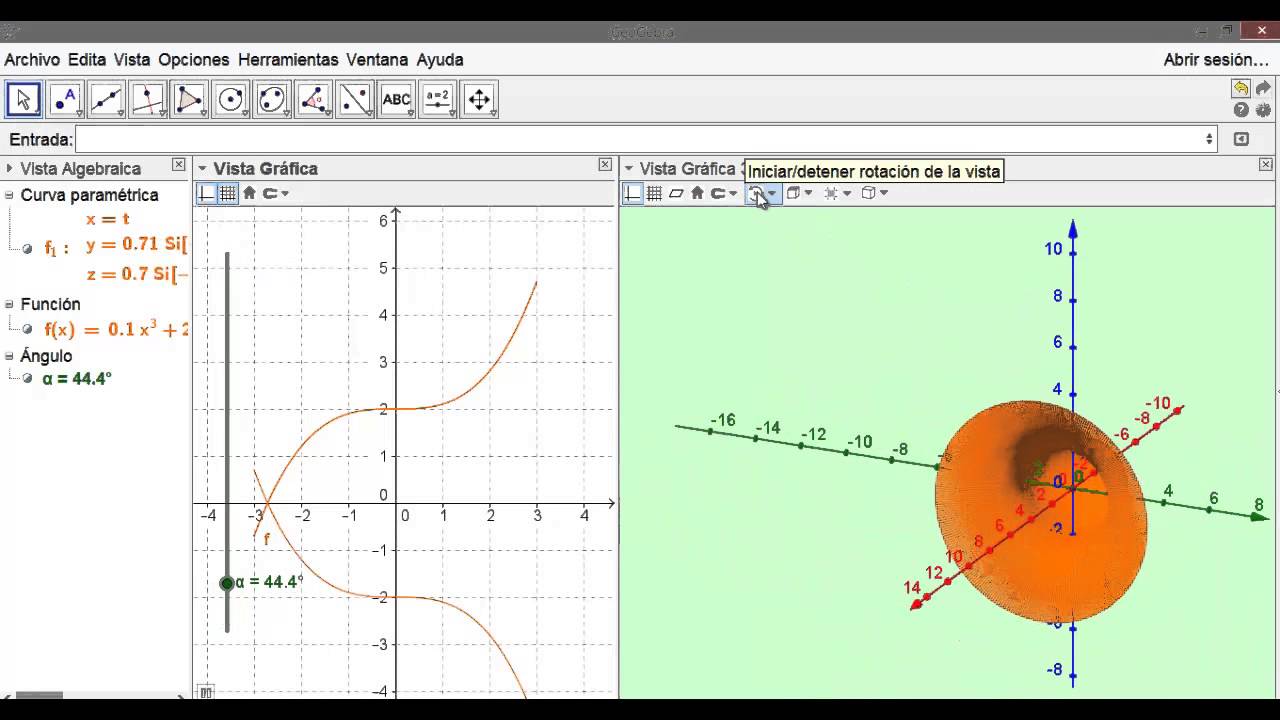Image resolution: width=1280 pixels, height=720 pixels.
Task: Collapse the 3D Vista Gráfica style bar arrow
Action: (629, 169)
